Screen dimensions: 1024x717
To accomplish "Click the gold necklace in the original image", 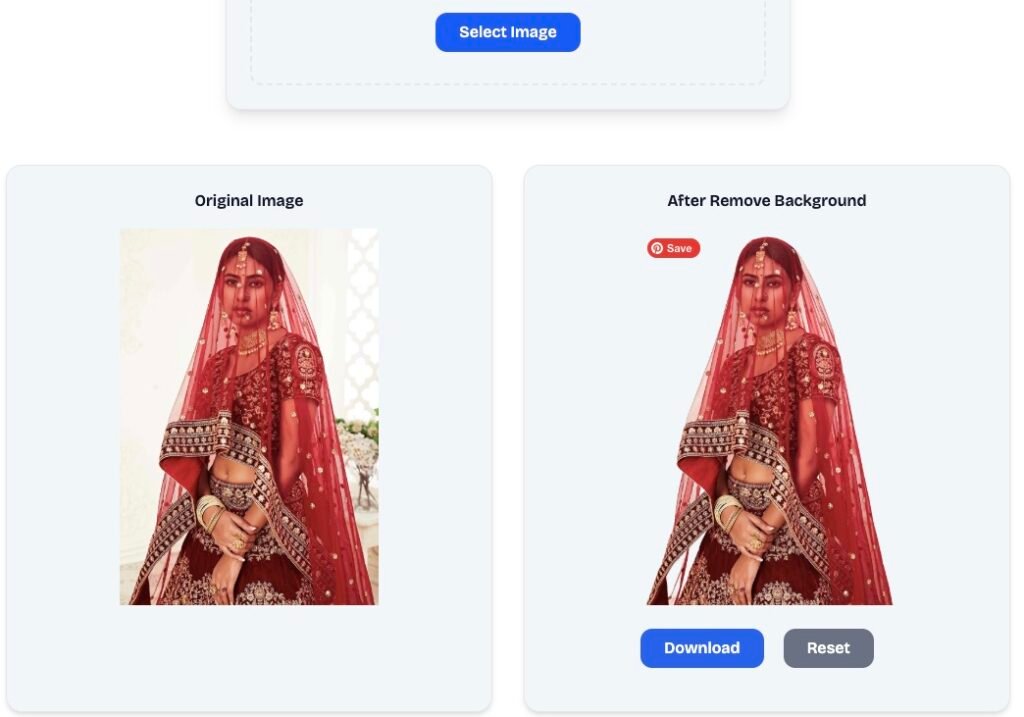I will tap(250, 342).
